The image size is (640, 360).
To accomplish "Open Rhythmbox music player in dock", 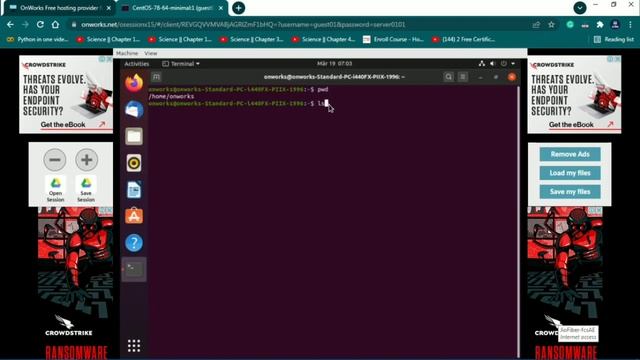I will pyautogui.click(x=134, y=163).
